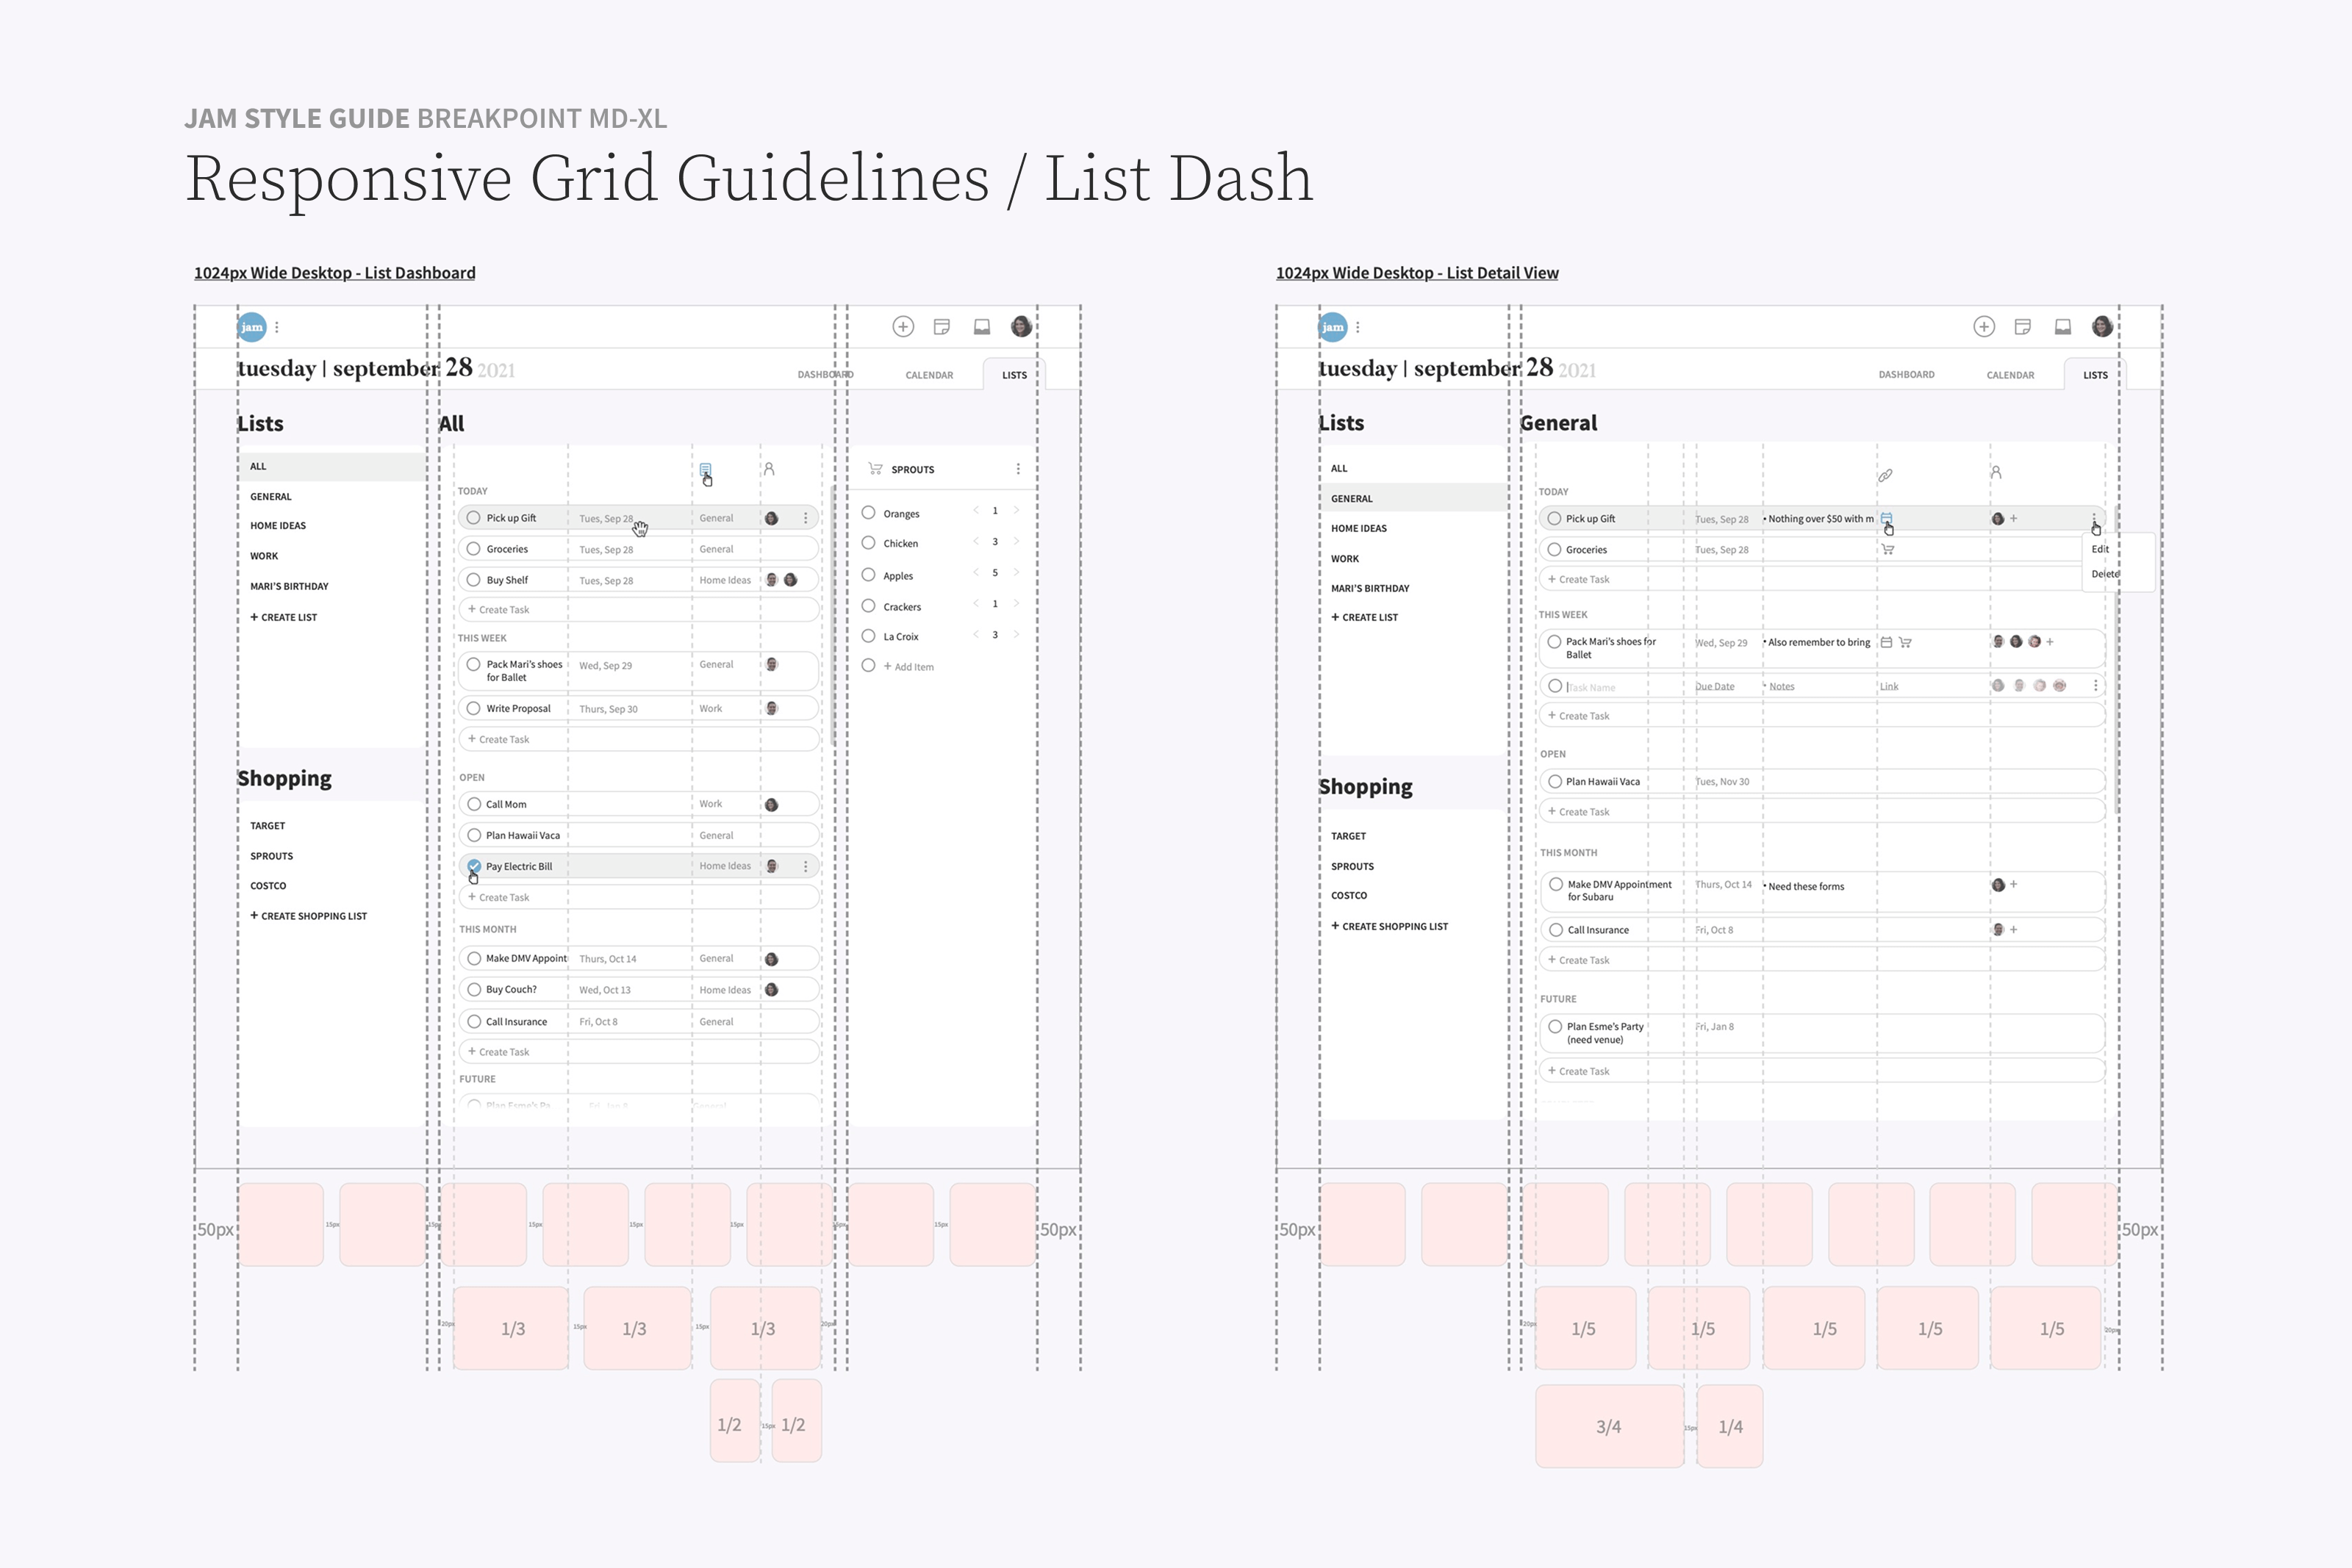Click the plus icon to add new item
The height and width of the screenshot is (1568, 2352).
click(x=903, y=326)
